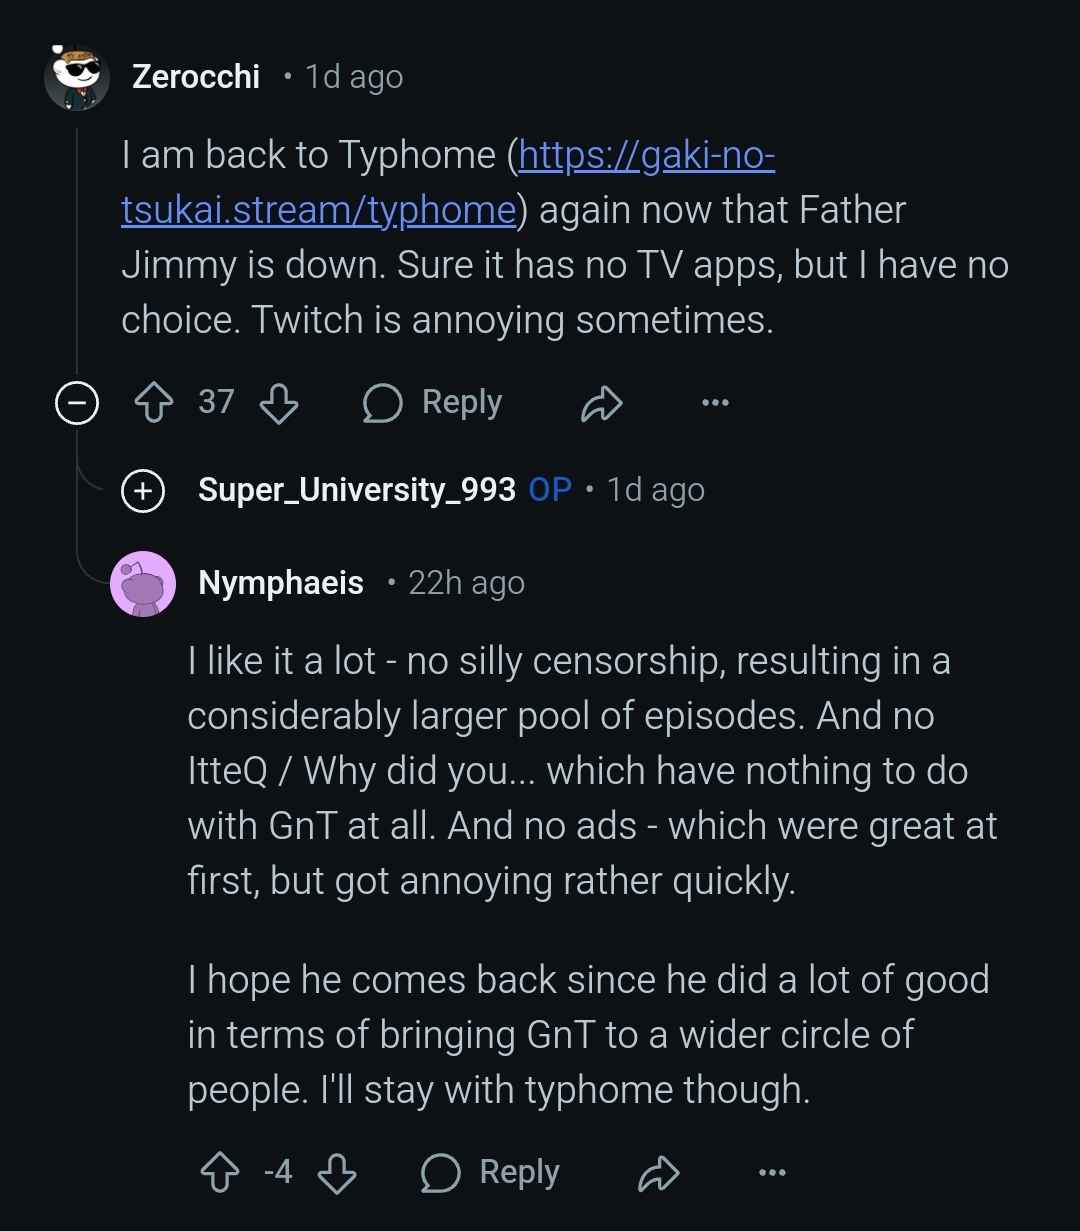Click the blue OP badge
Image resolution: width=1080 pixels, height=1231 pixels.
[x=550, y=490]
